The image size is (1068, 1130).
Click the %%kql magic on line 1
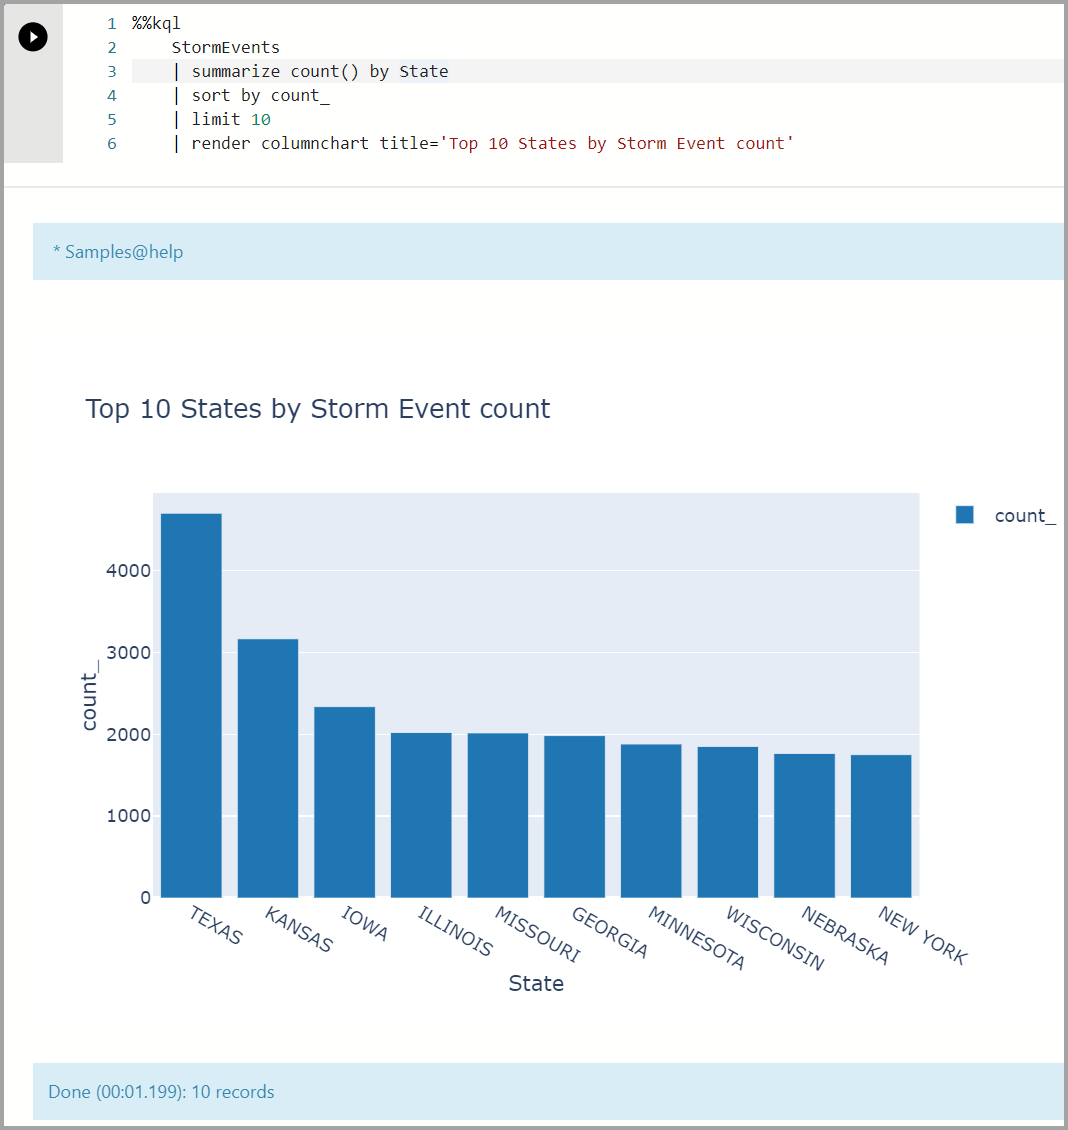click(152, 23)
